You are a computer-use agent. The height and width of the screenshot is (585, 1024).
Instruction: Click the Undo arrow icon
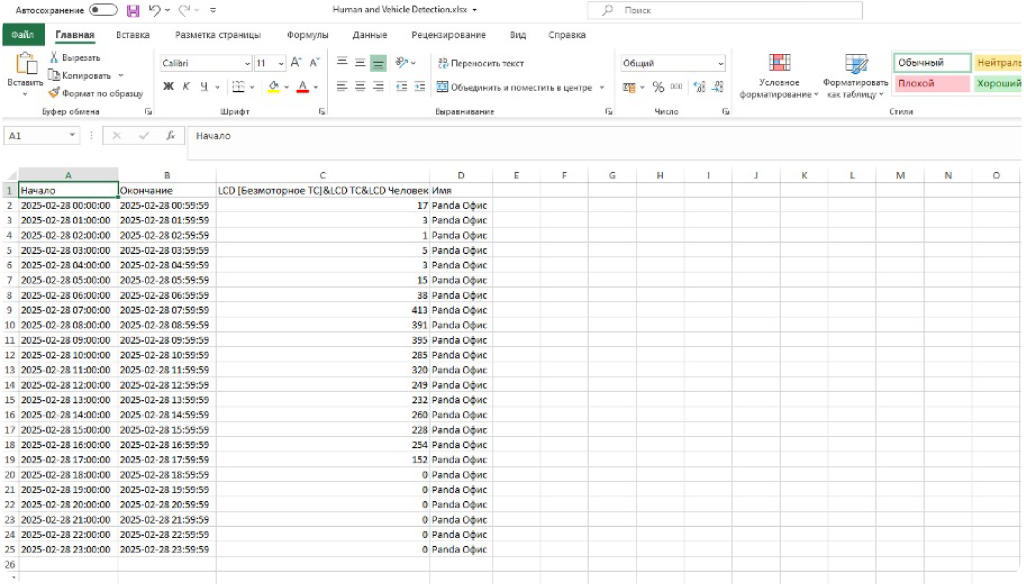coord(153,10)
